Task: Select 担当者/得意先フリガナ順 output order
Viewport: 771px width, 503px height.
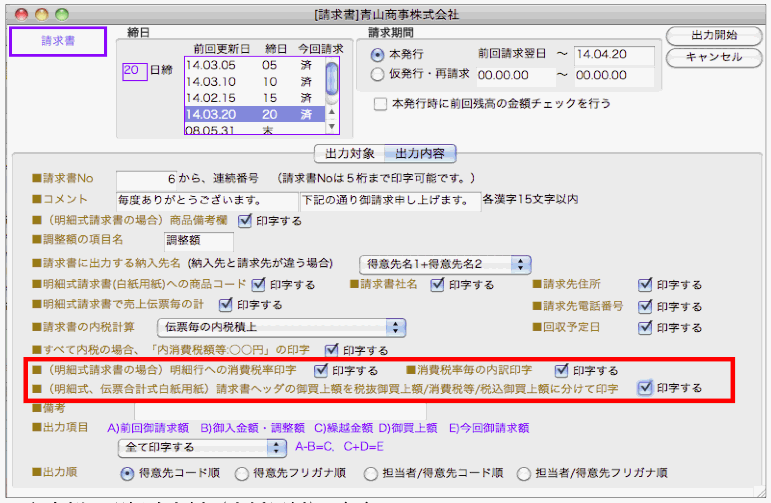Action: point(524,473)
